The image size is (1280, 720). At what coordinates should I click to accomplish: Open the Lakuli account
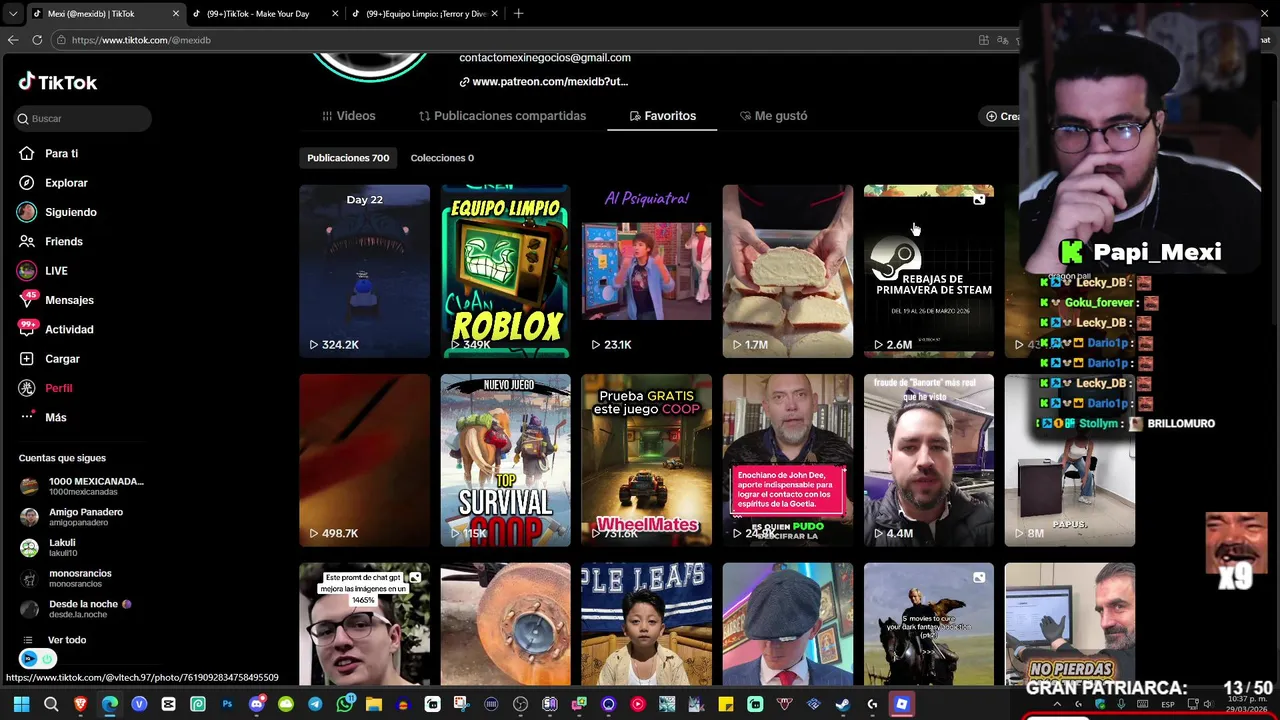tap(48, 547)
